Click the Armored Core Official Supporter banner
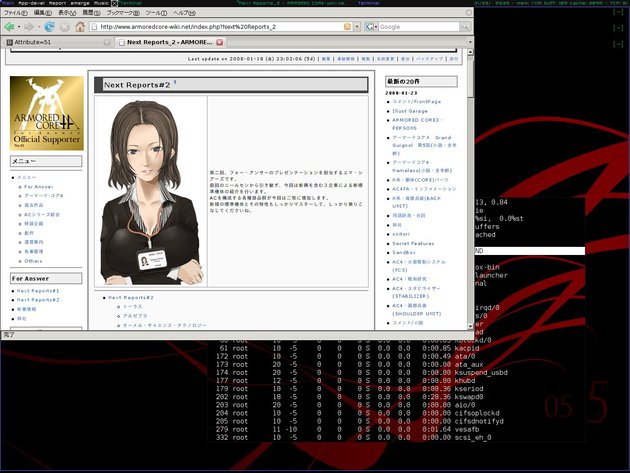Image resolution: width=630 pixels, height=473 pixels. point(47,113)
